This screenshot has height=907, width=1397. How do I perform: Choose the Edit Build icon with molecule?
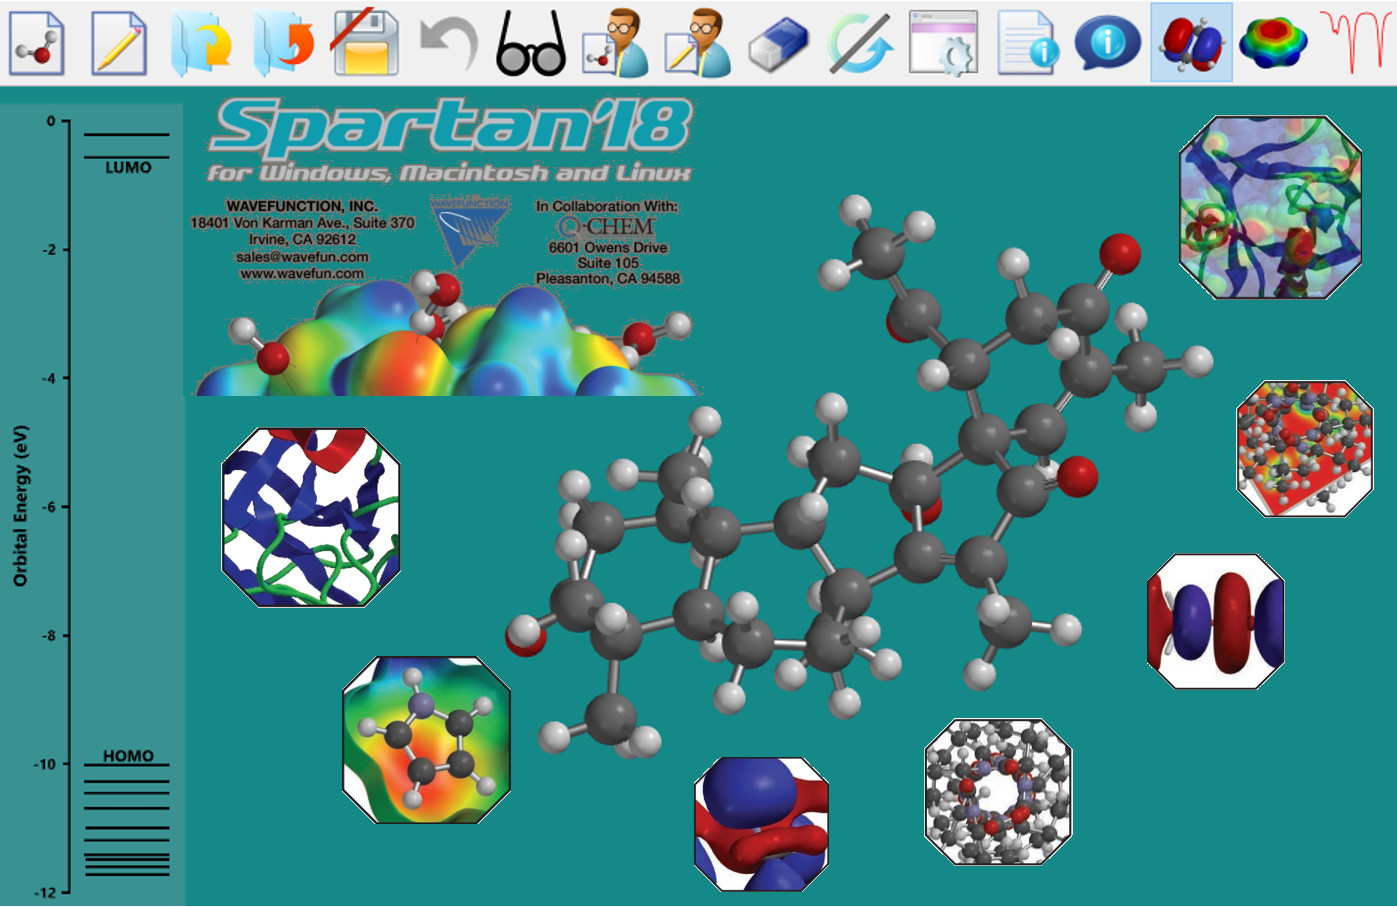point(613,43)
